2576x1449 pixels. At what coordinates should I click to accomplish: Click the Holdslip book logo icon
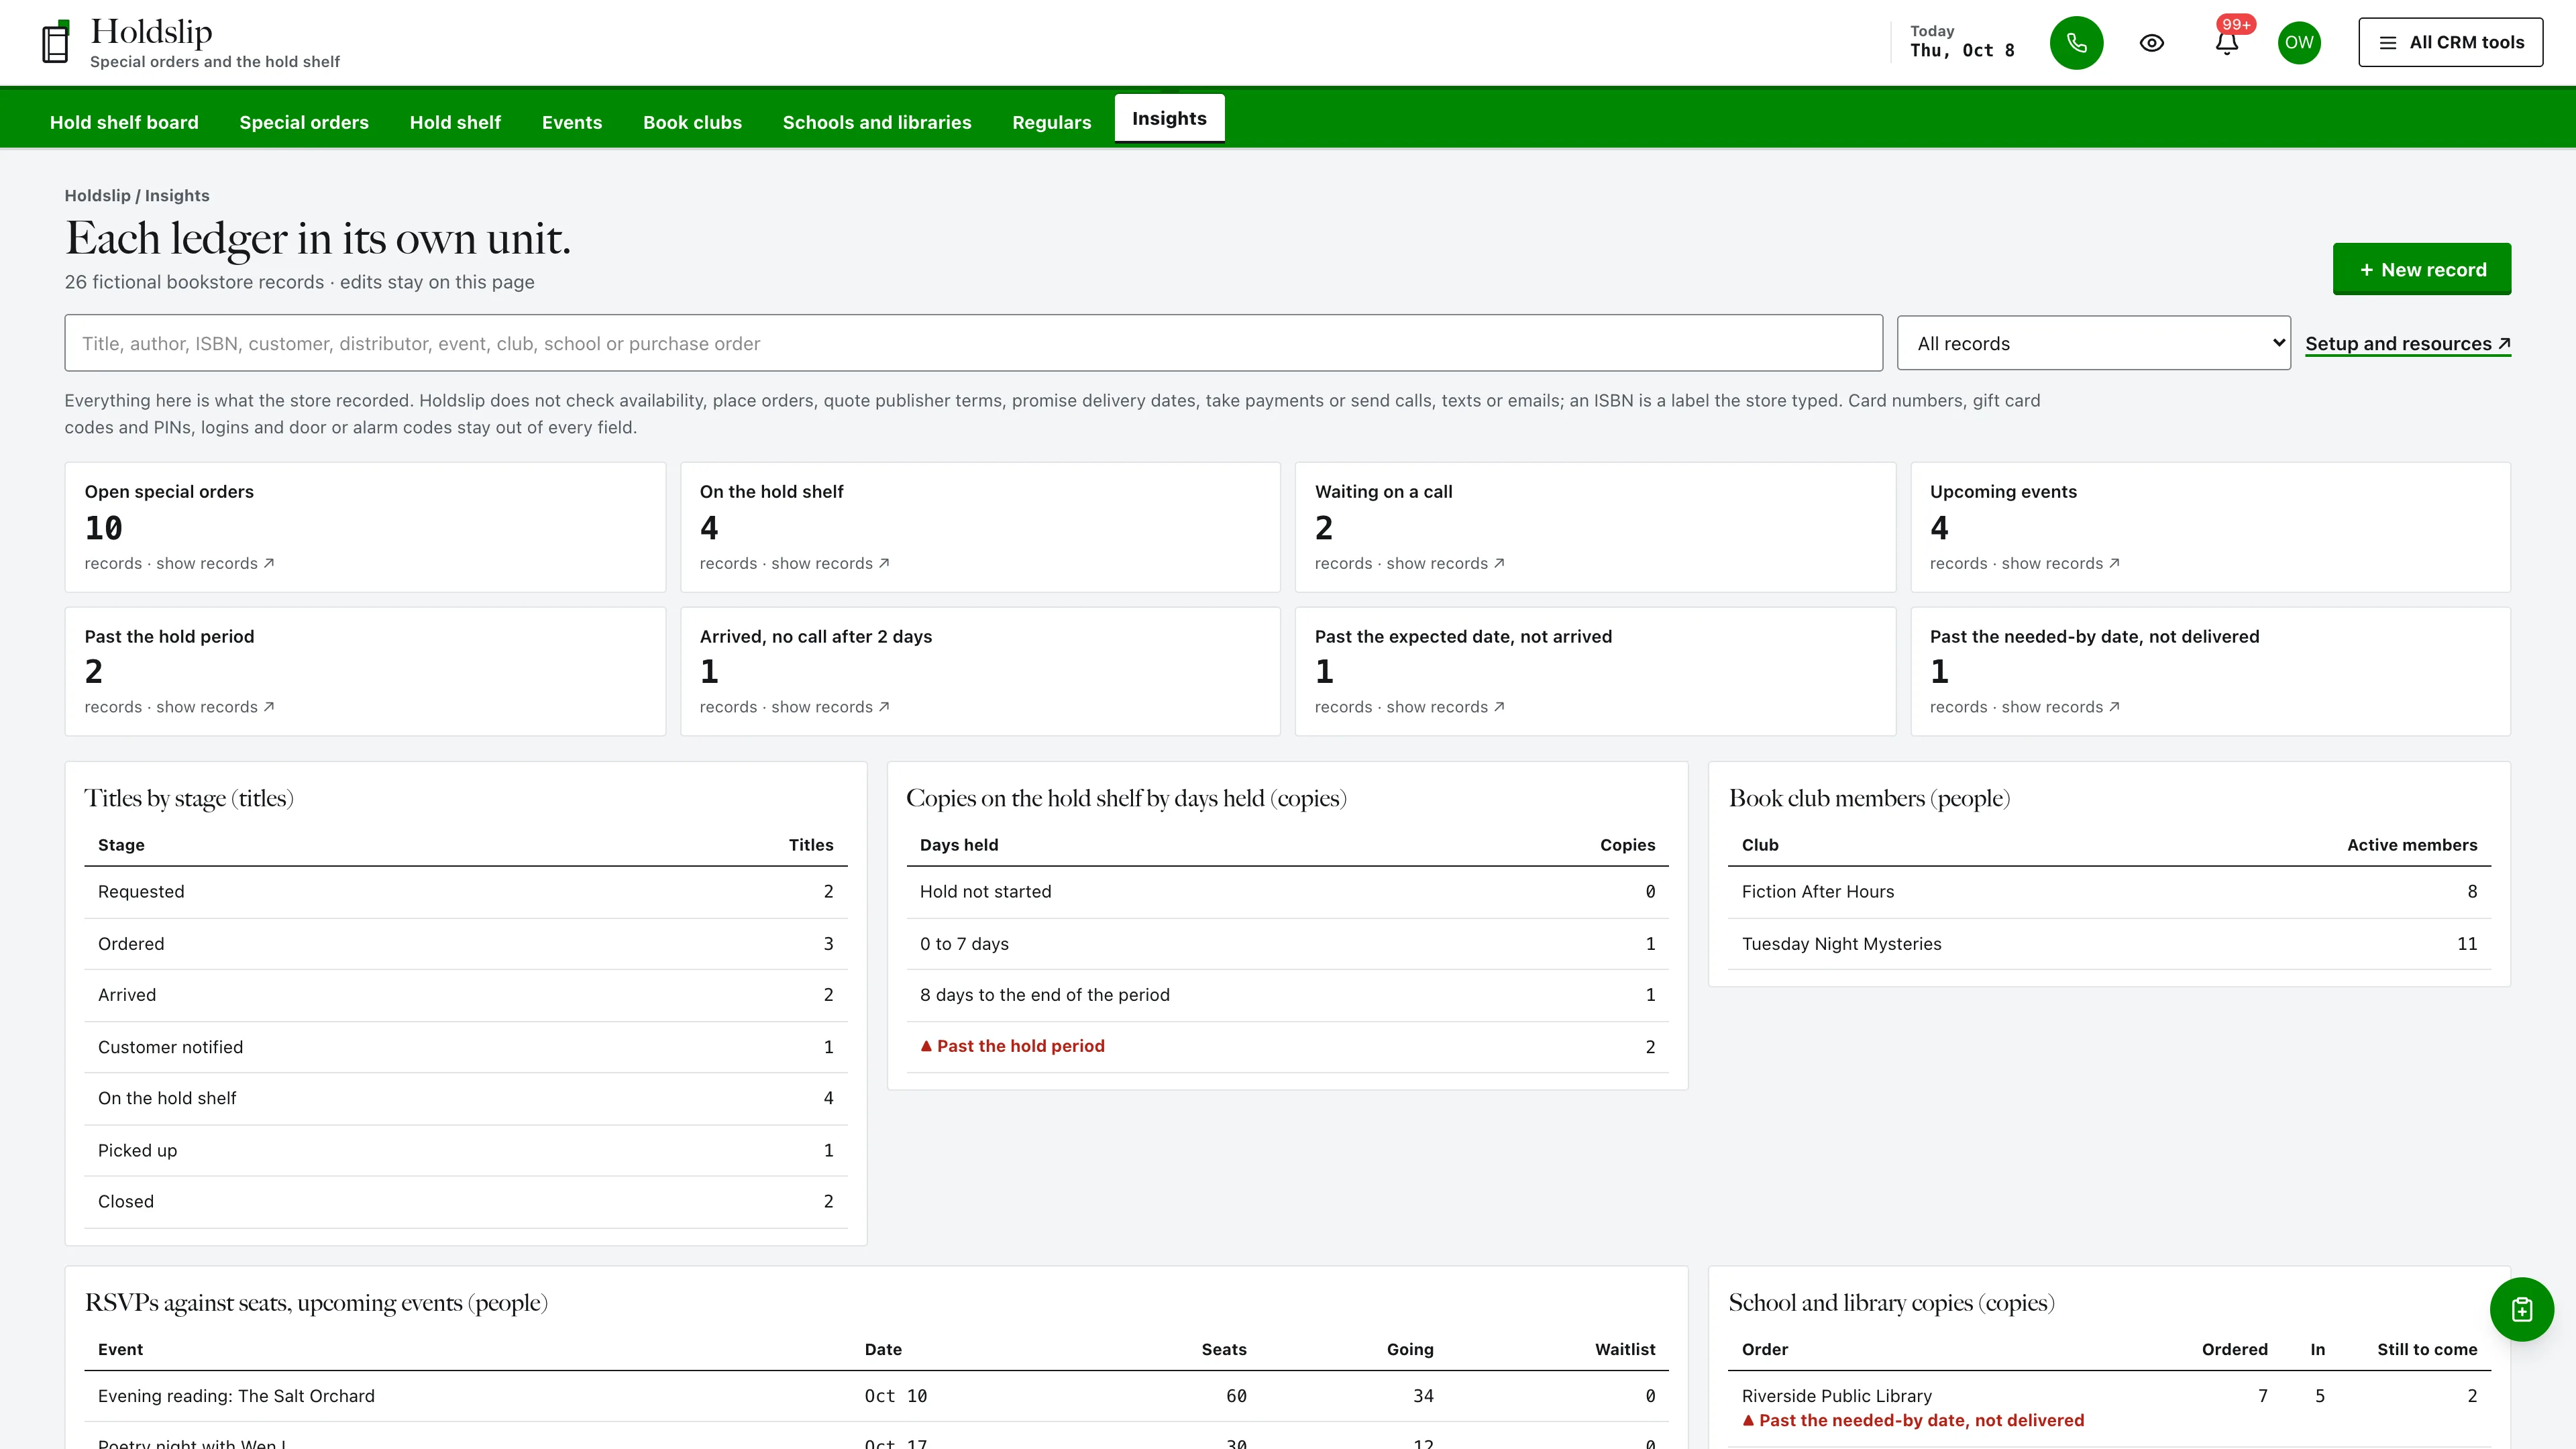point(56,42)
